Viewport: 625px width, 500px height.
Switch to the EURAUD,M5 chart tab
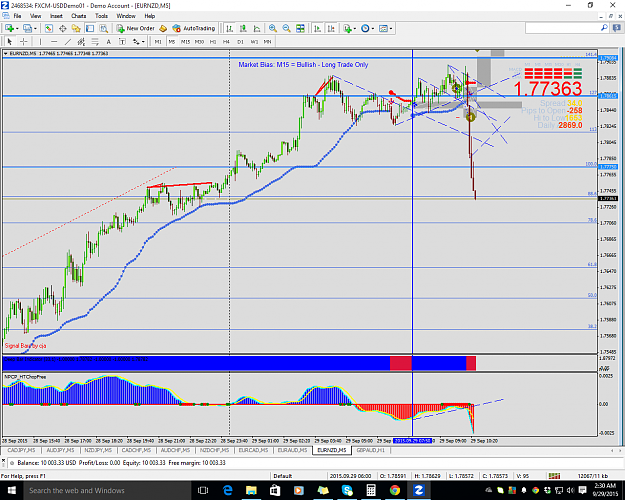click(292, 450)
